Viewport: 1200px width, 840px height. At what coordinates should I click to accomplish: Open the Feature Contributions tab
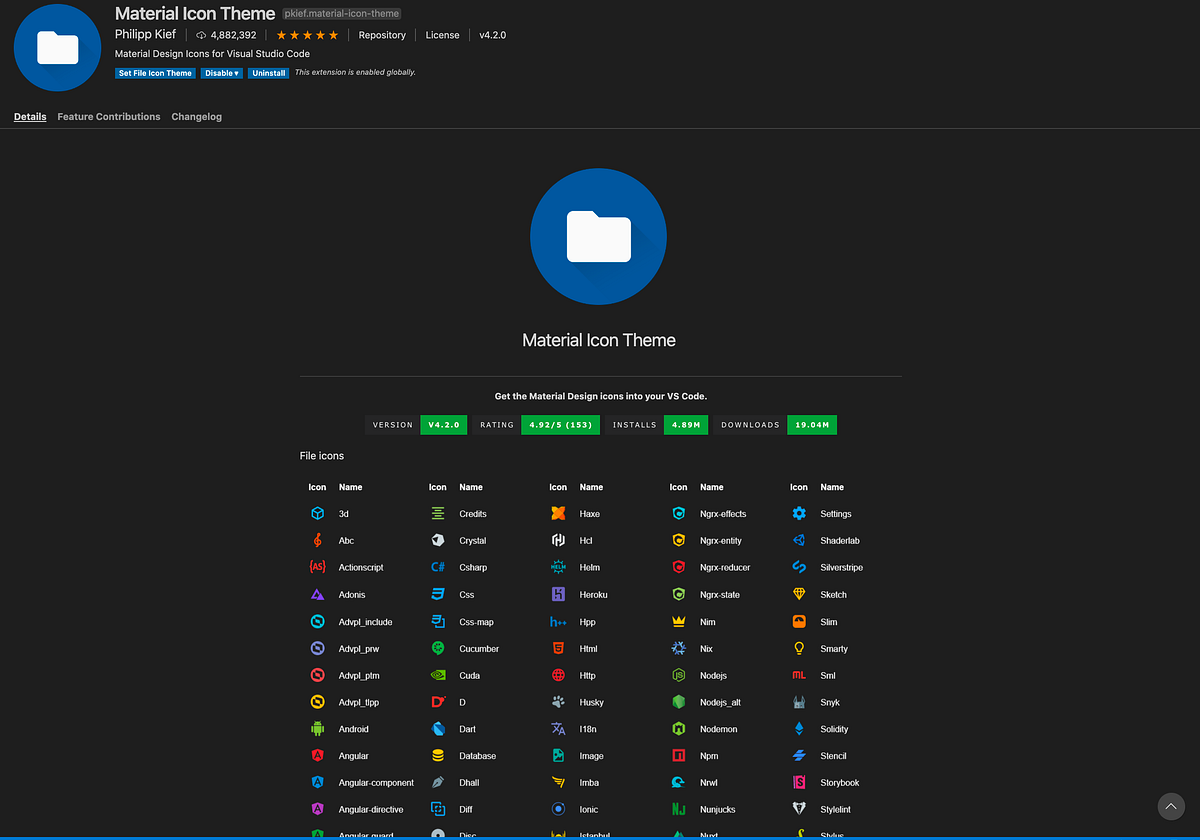[x=108, y=116]
